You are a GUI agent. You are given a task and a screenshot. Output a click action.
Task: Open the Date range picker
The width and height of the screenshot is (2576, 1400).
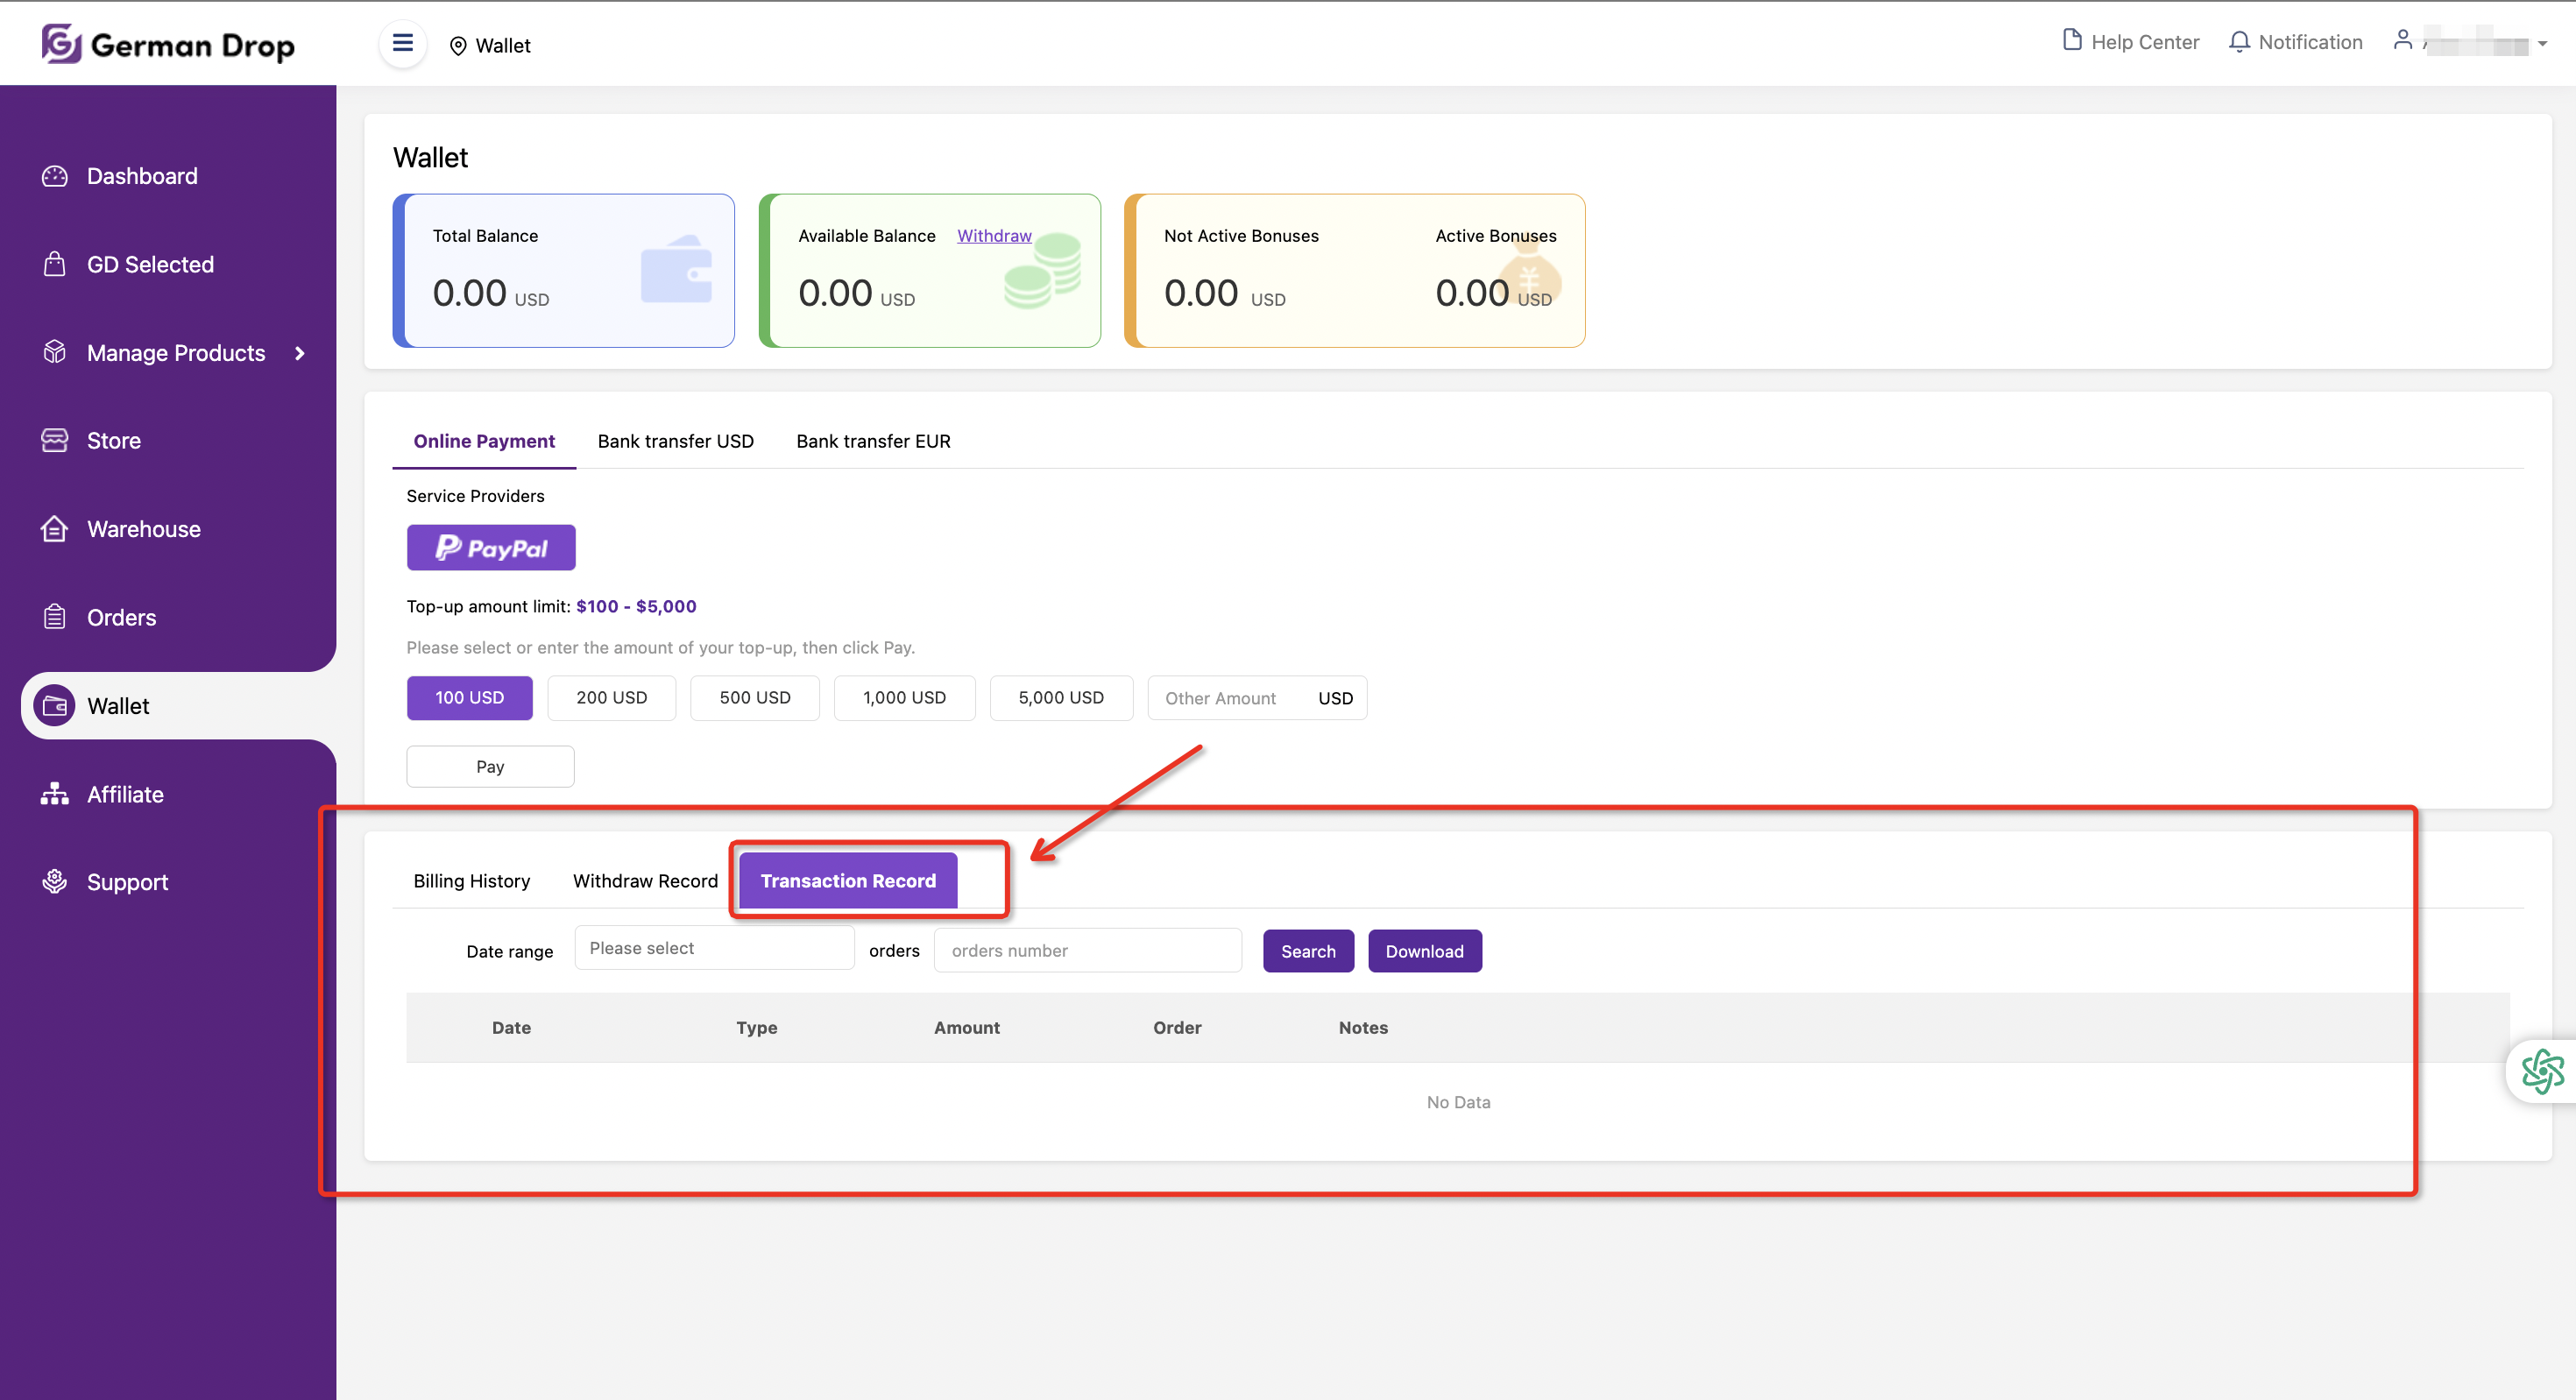714,948
